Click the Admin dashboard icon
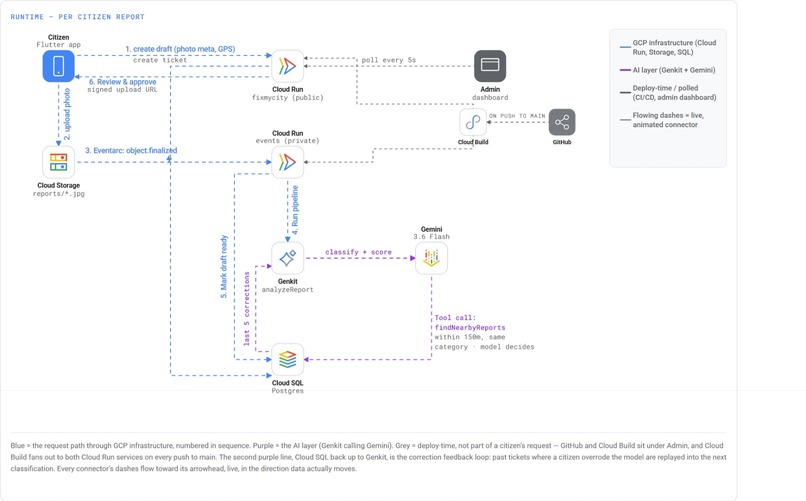The width and height of the screenshot is (806, 501). 490,66
